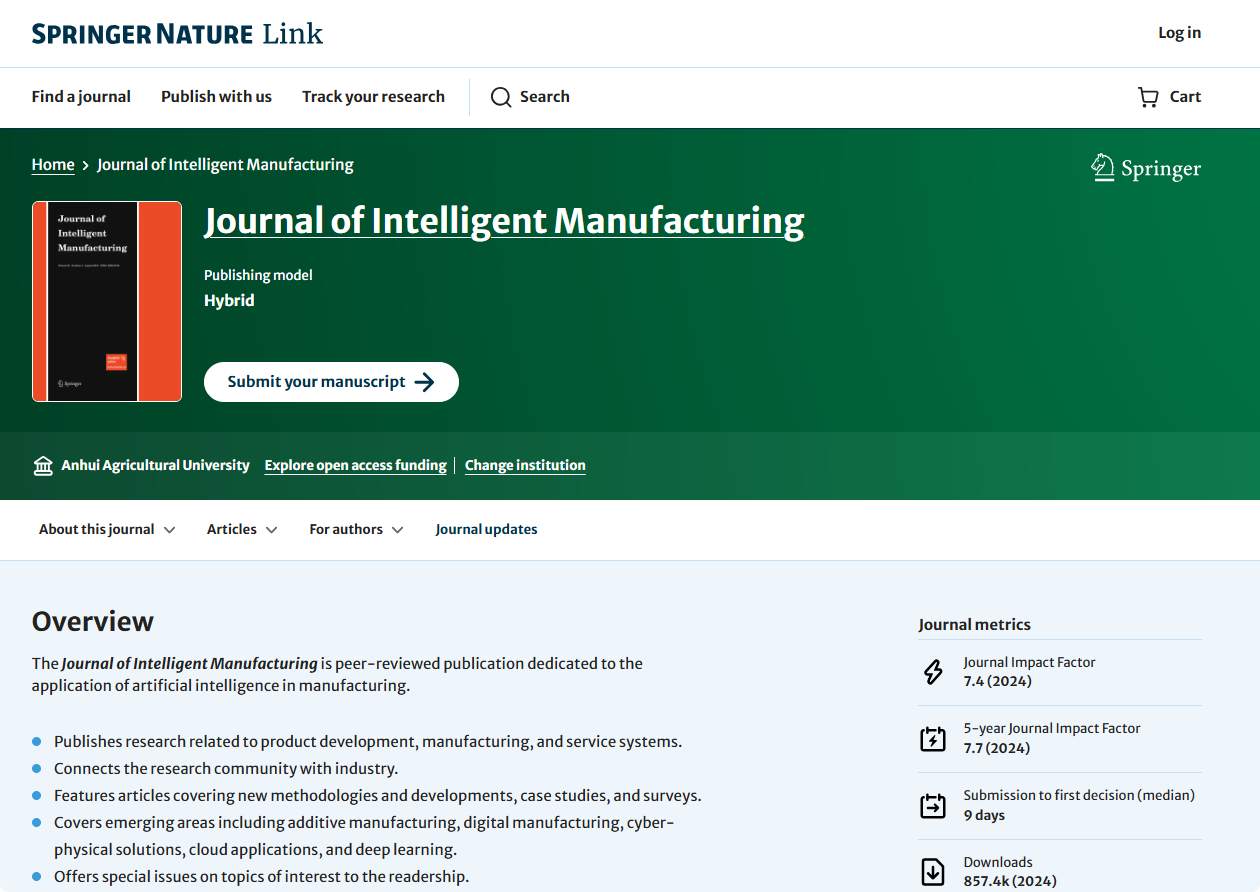1260x892 pixels.
Task: Expand the About this journal dropdown
Action: click(107, 530)
